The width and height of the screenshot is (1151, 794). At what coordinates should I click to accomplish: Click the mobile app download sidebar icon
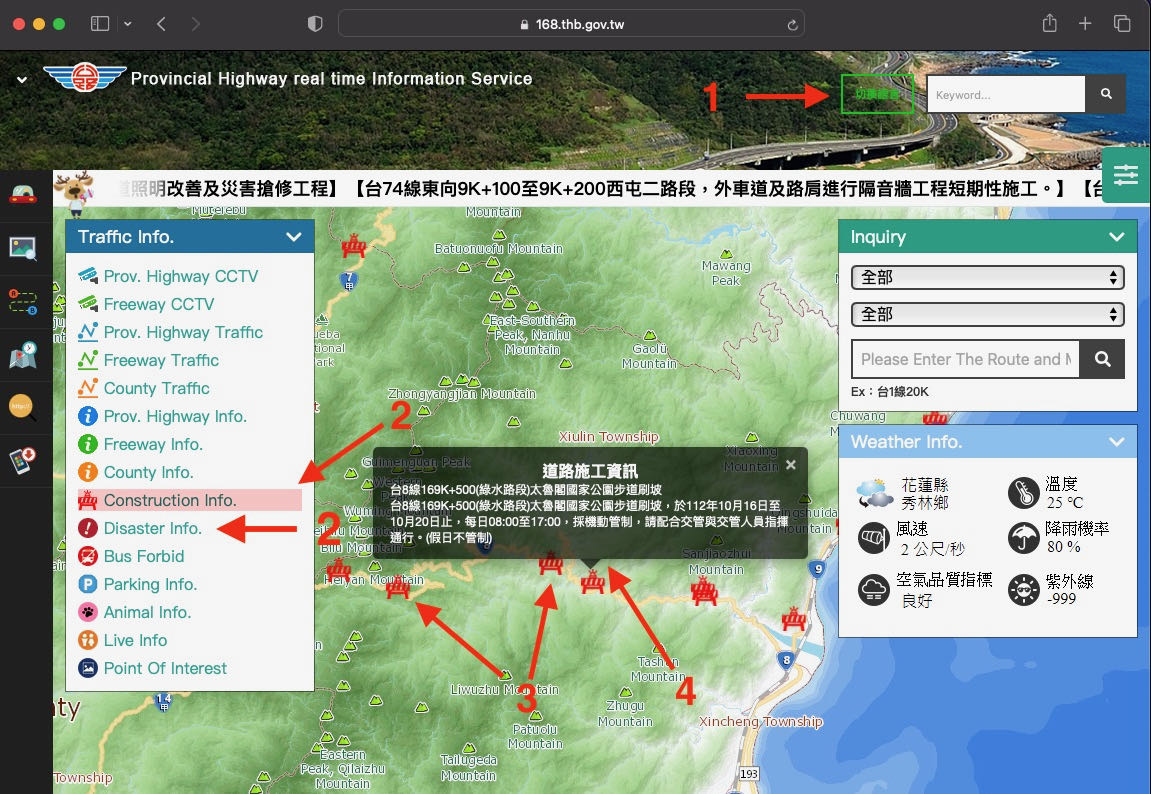[23, 461]
